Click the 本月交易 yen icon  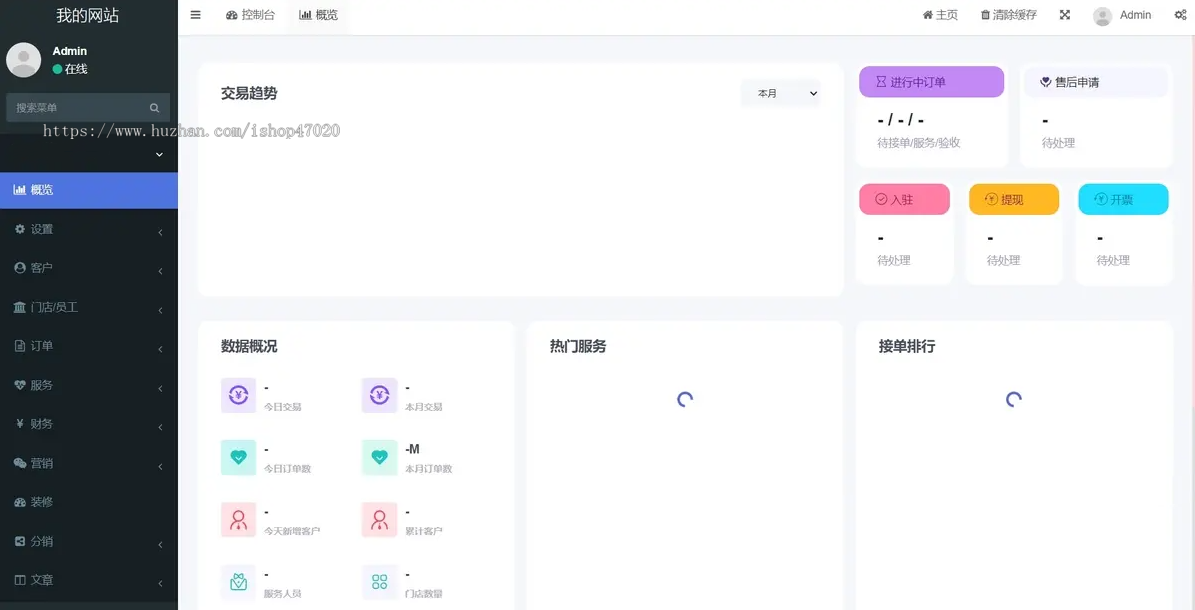[380, 395]
